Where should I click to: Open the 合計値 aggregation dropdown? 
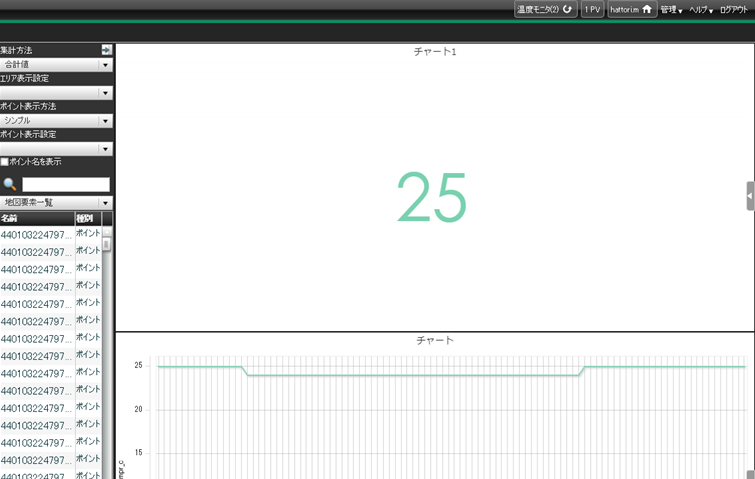tap(56, 65)
